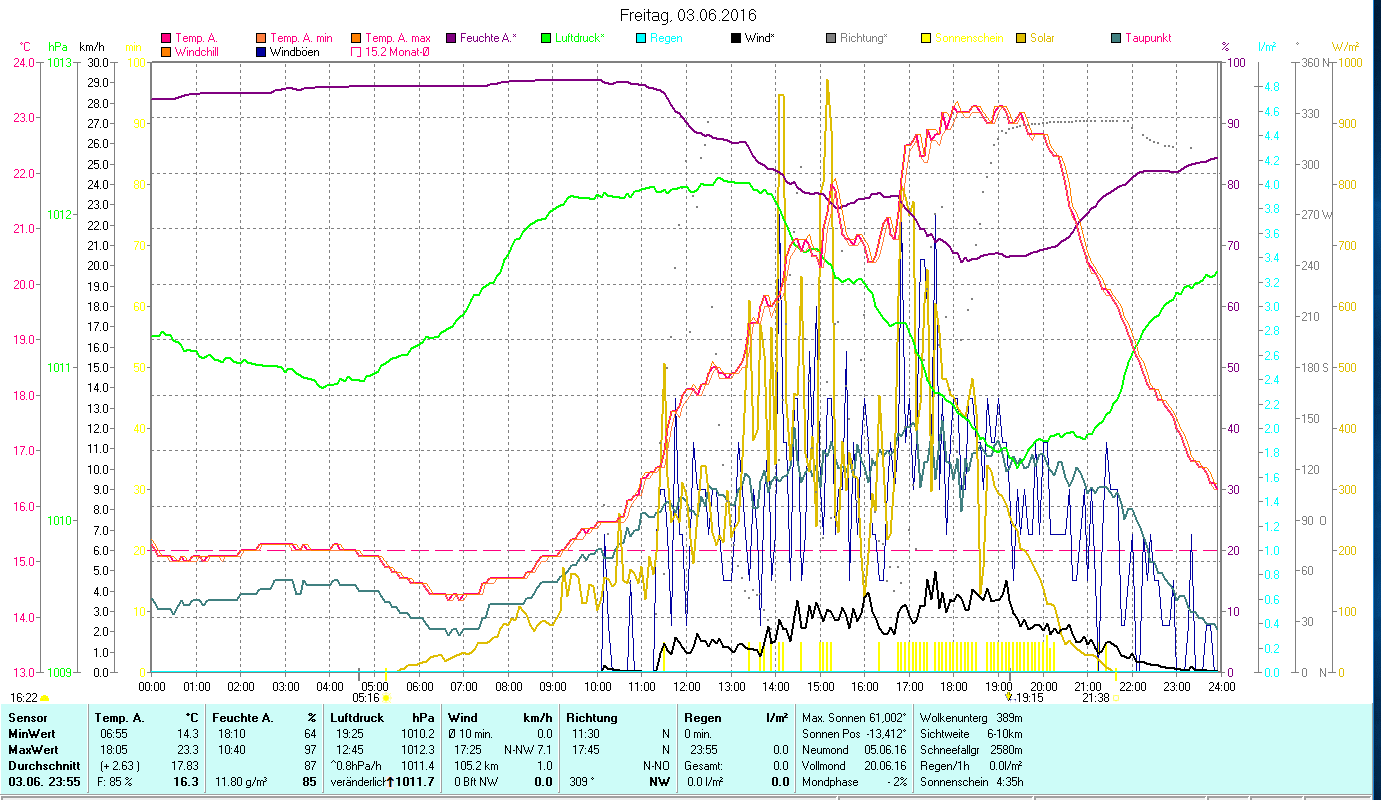The image size is (1381, 800).
Task: Click the 'hPa' axis unit label at top left
Action: [x=58, y=47]
